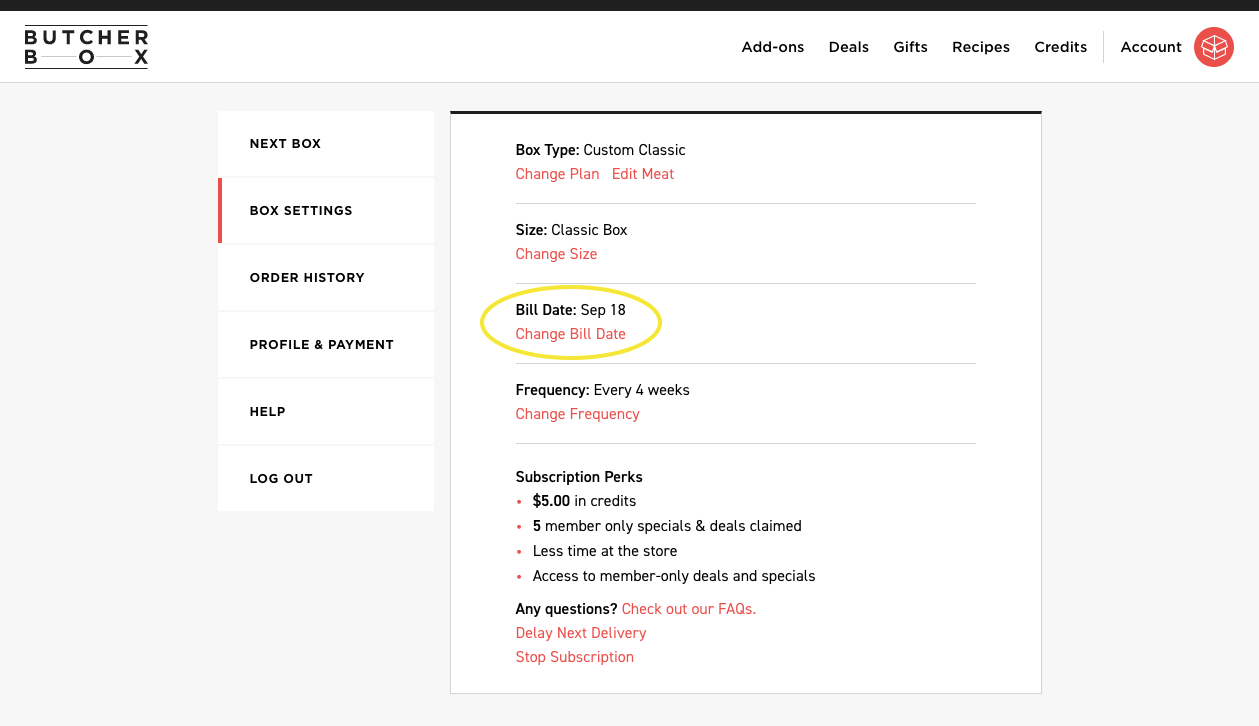Click the $5.00 in credits perk

(x=584, y=501)
